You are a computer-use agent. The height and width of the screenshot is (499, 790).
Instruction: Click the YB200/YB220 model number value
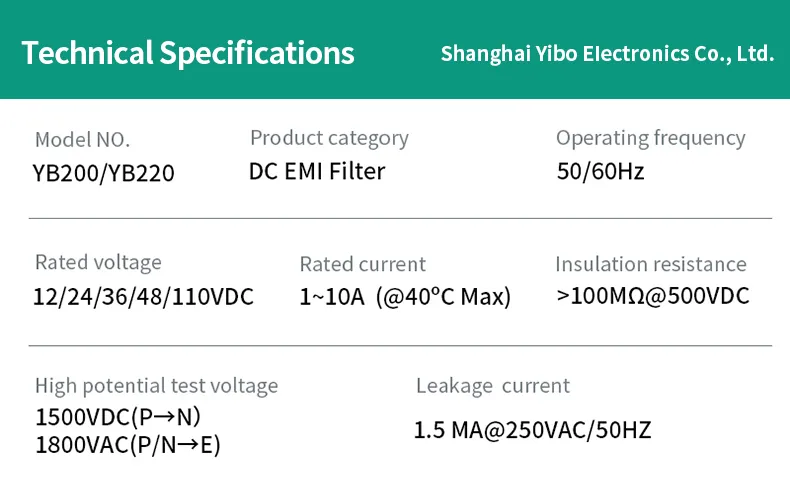click(104, 174)
